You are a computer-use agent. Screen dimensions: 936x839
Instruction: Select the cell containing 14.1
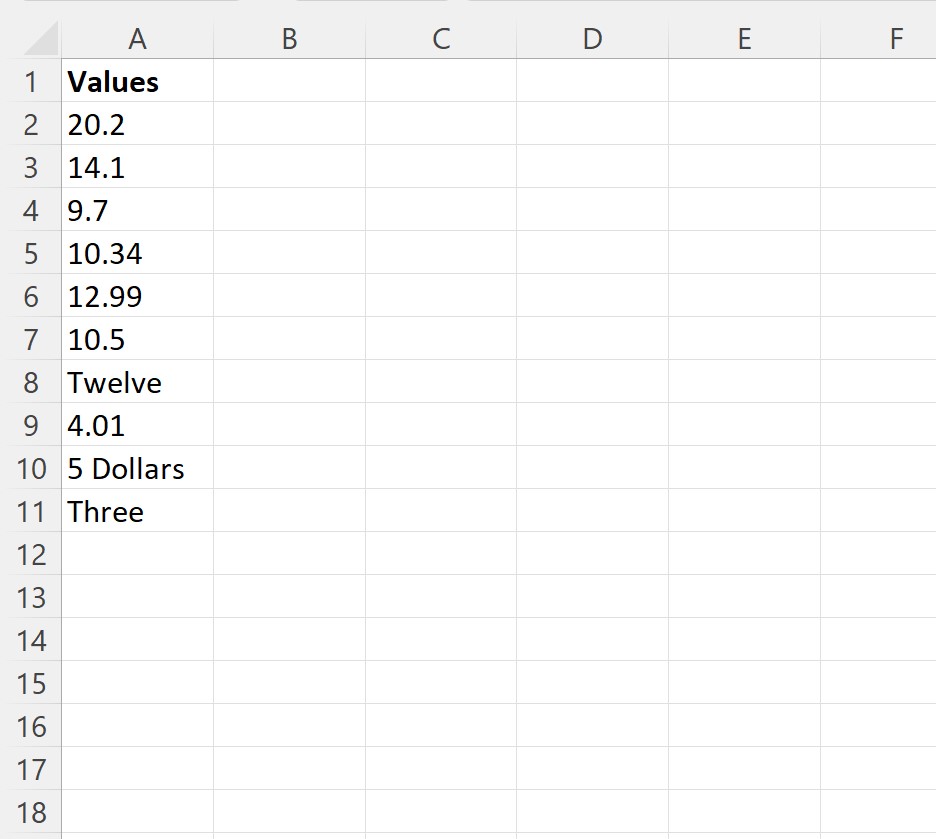tap(137, 166)
